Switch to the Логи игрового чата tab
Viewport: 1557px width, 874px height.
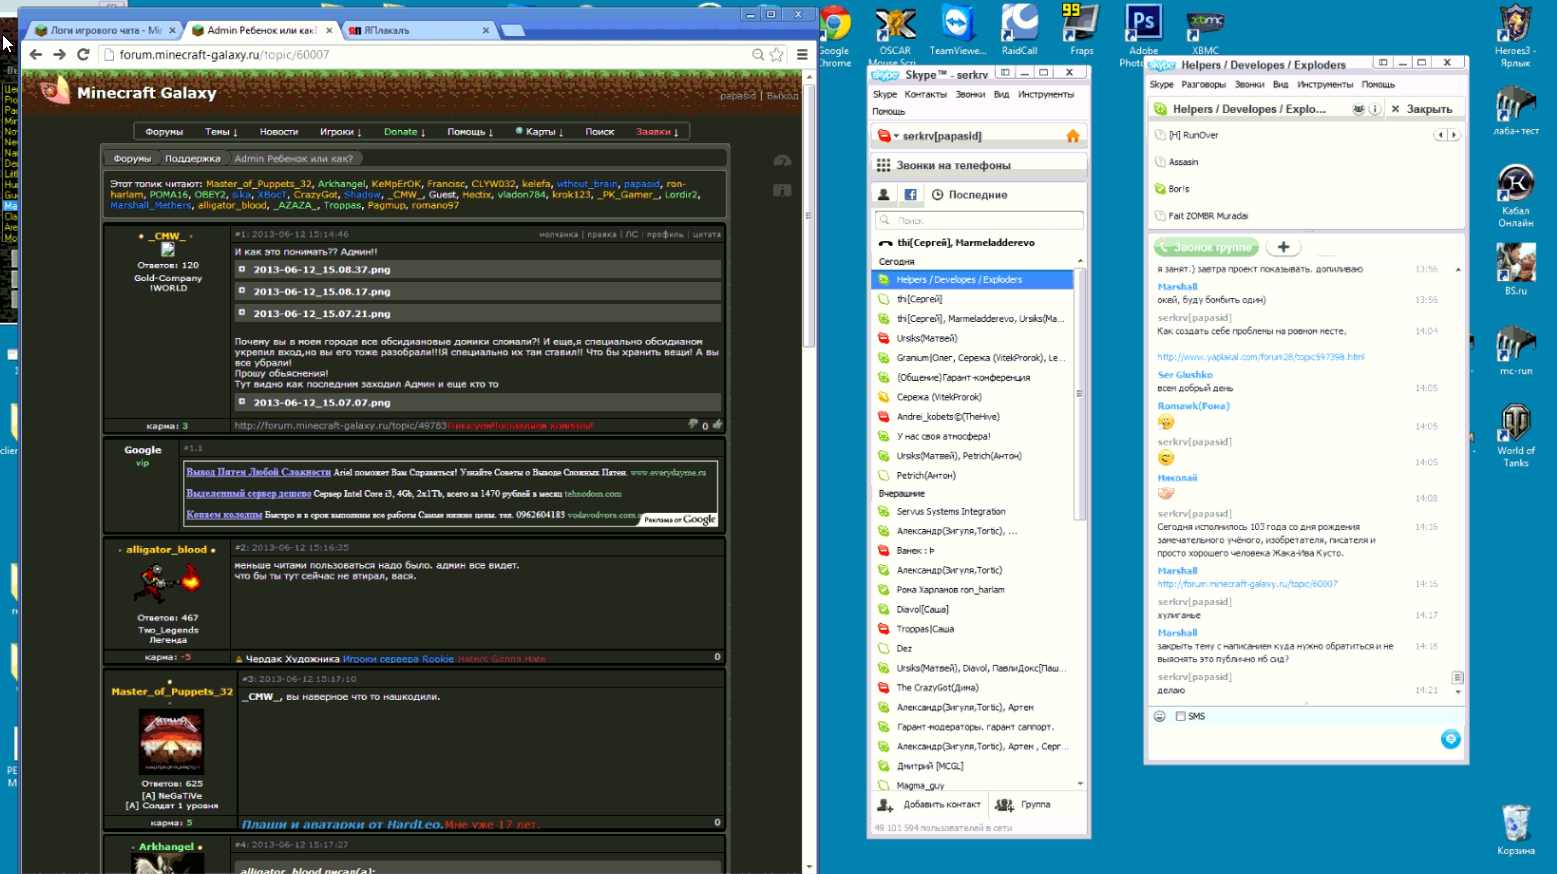104,30
